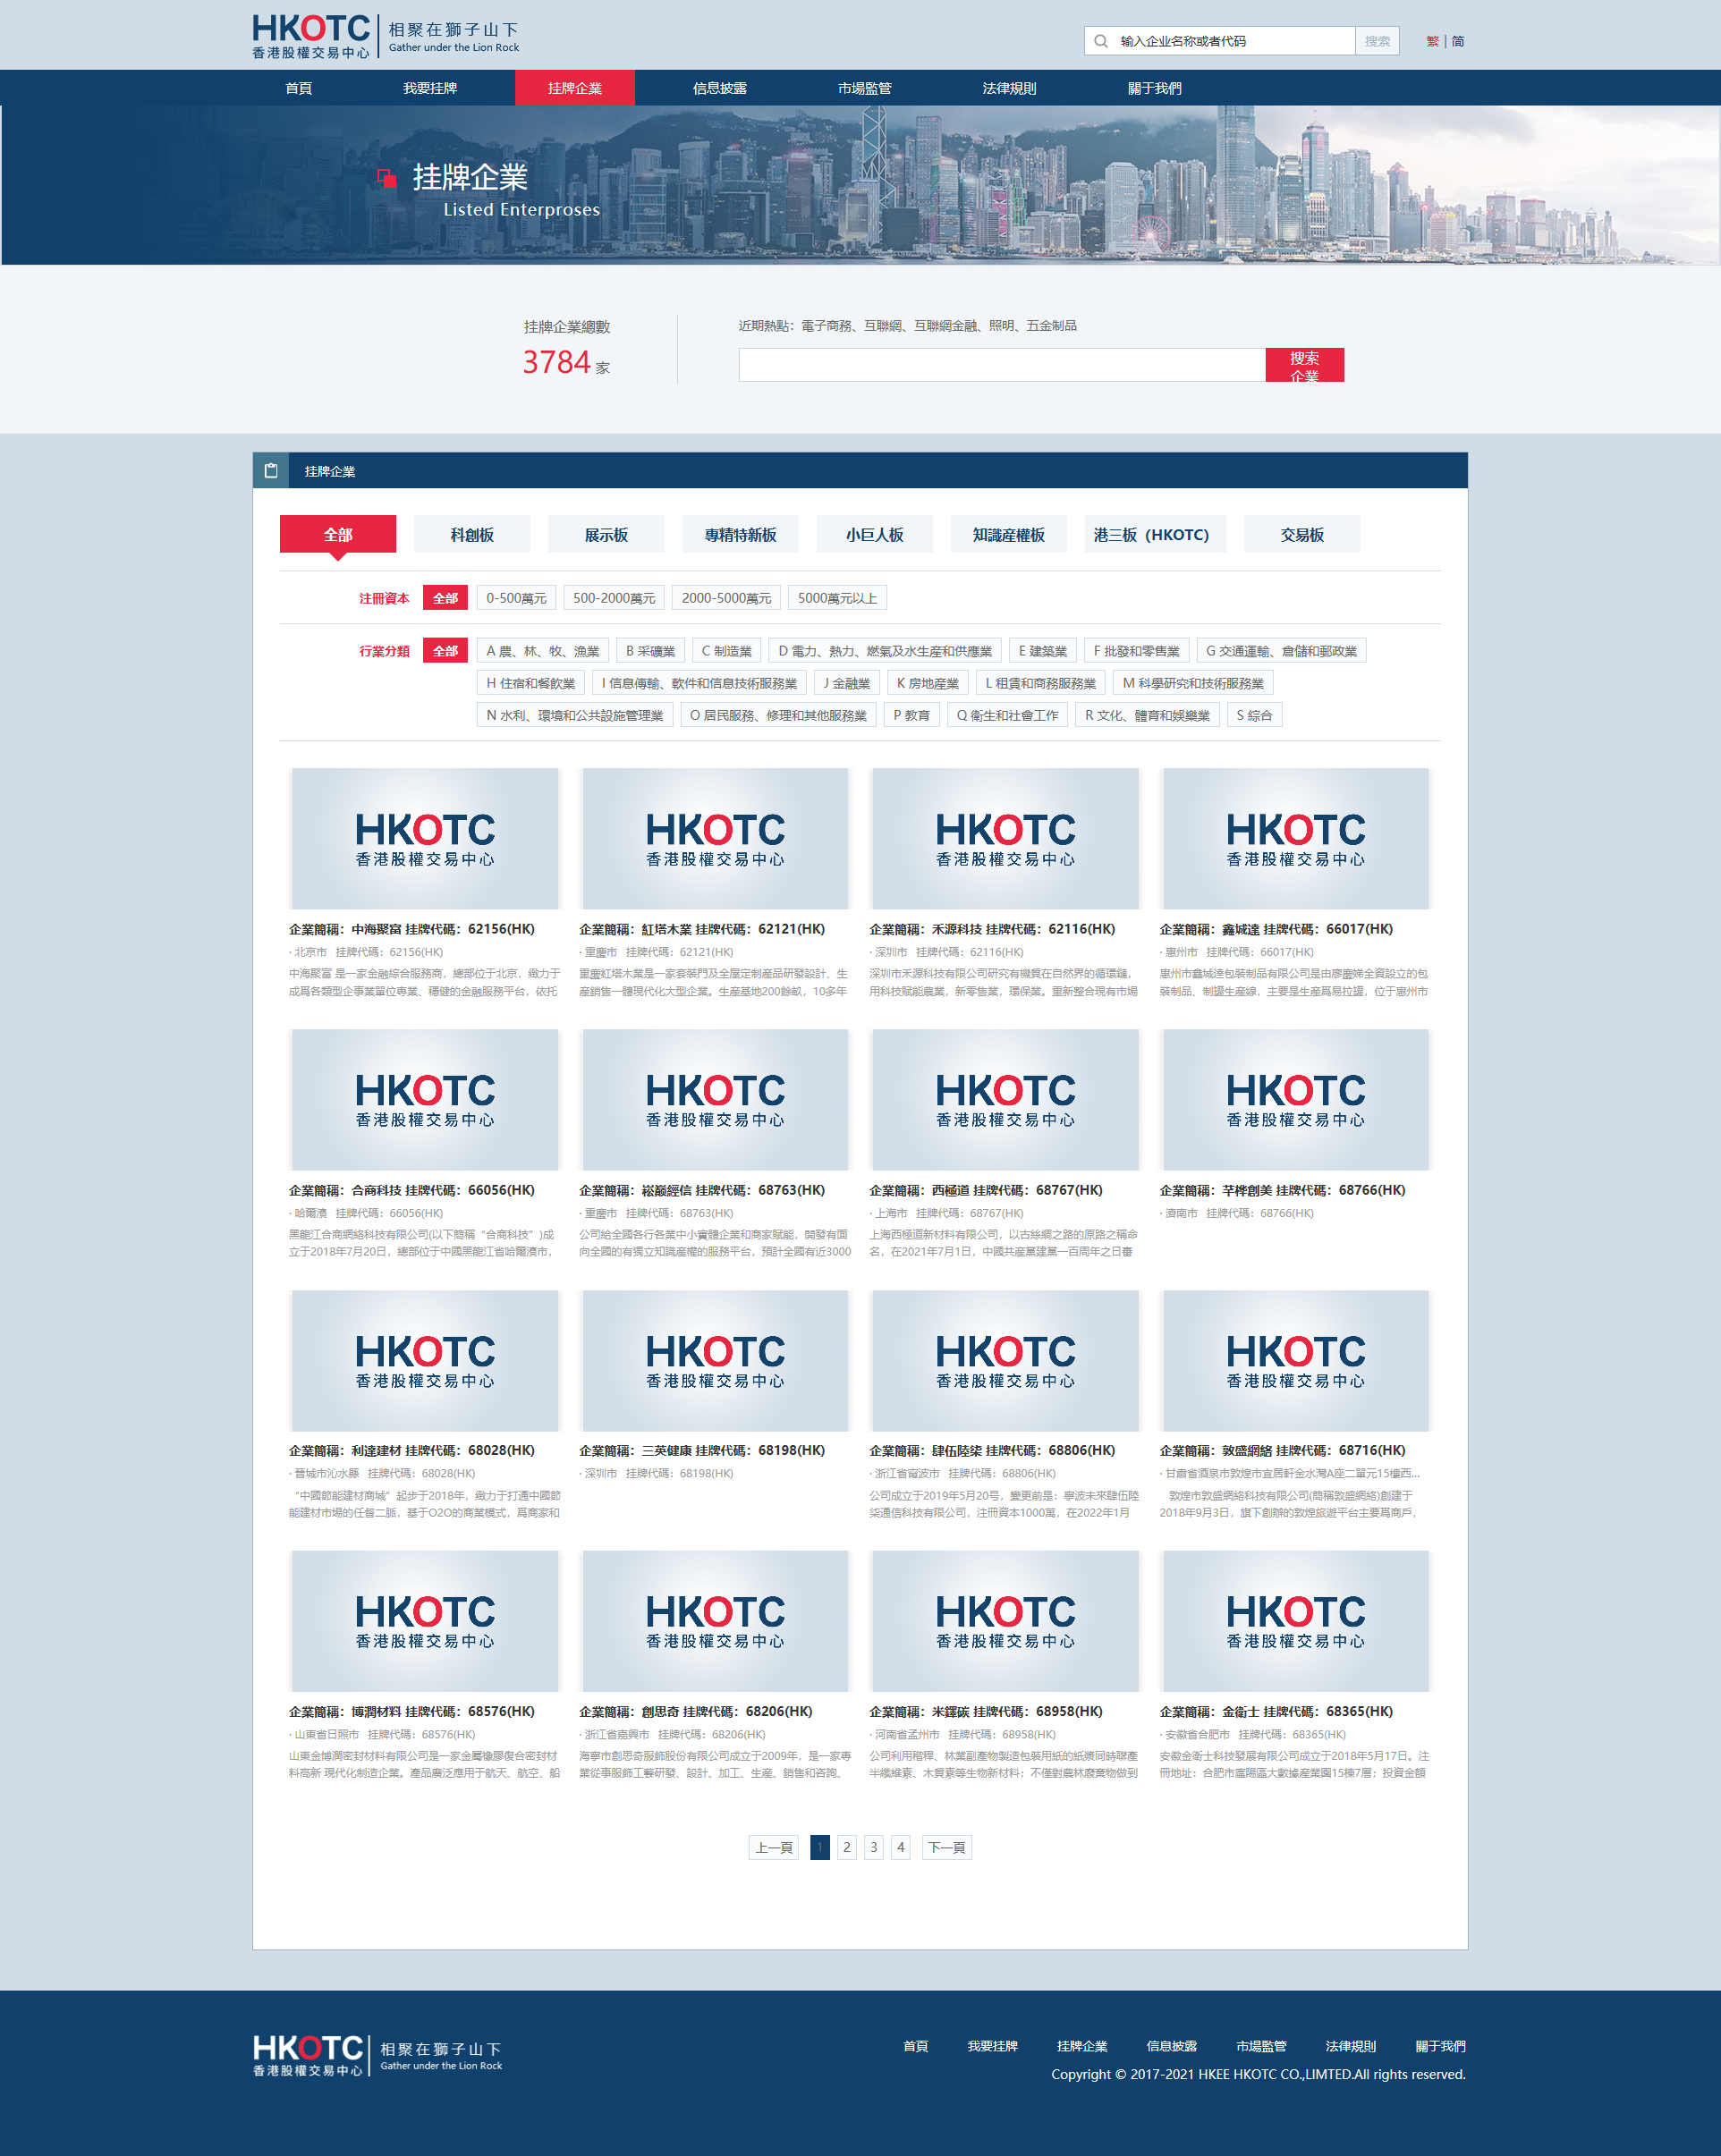This screenshot has width=1721, height=2156.
Task: Open the 西極道 68767(HK) title link
Action: [x=986, y=1190]
